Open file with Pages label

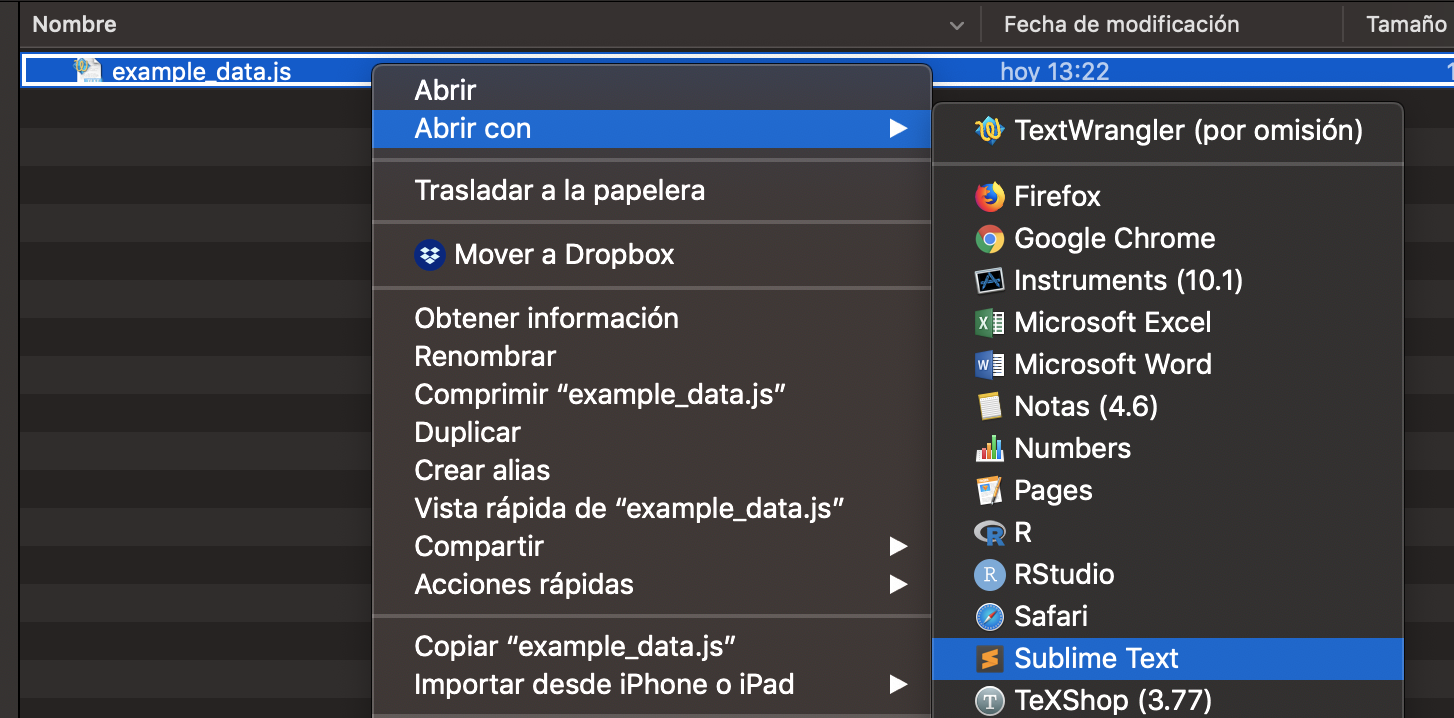click(x=1053, y=491)
